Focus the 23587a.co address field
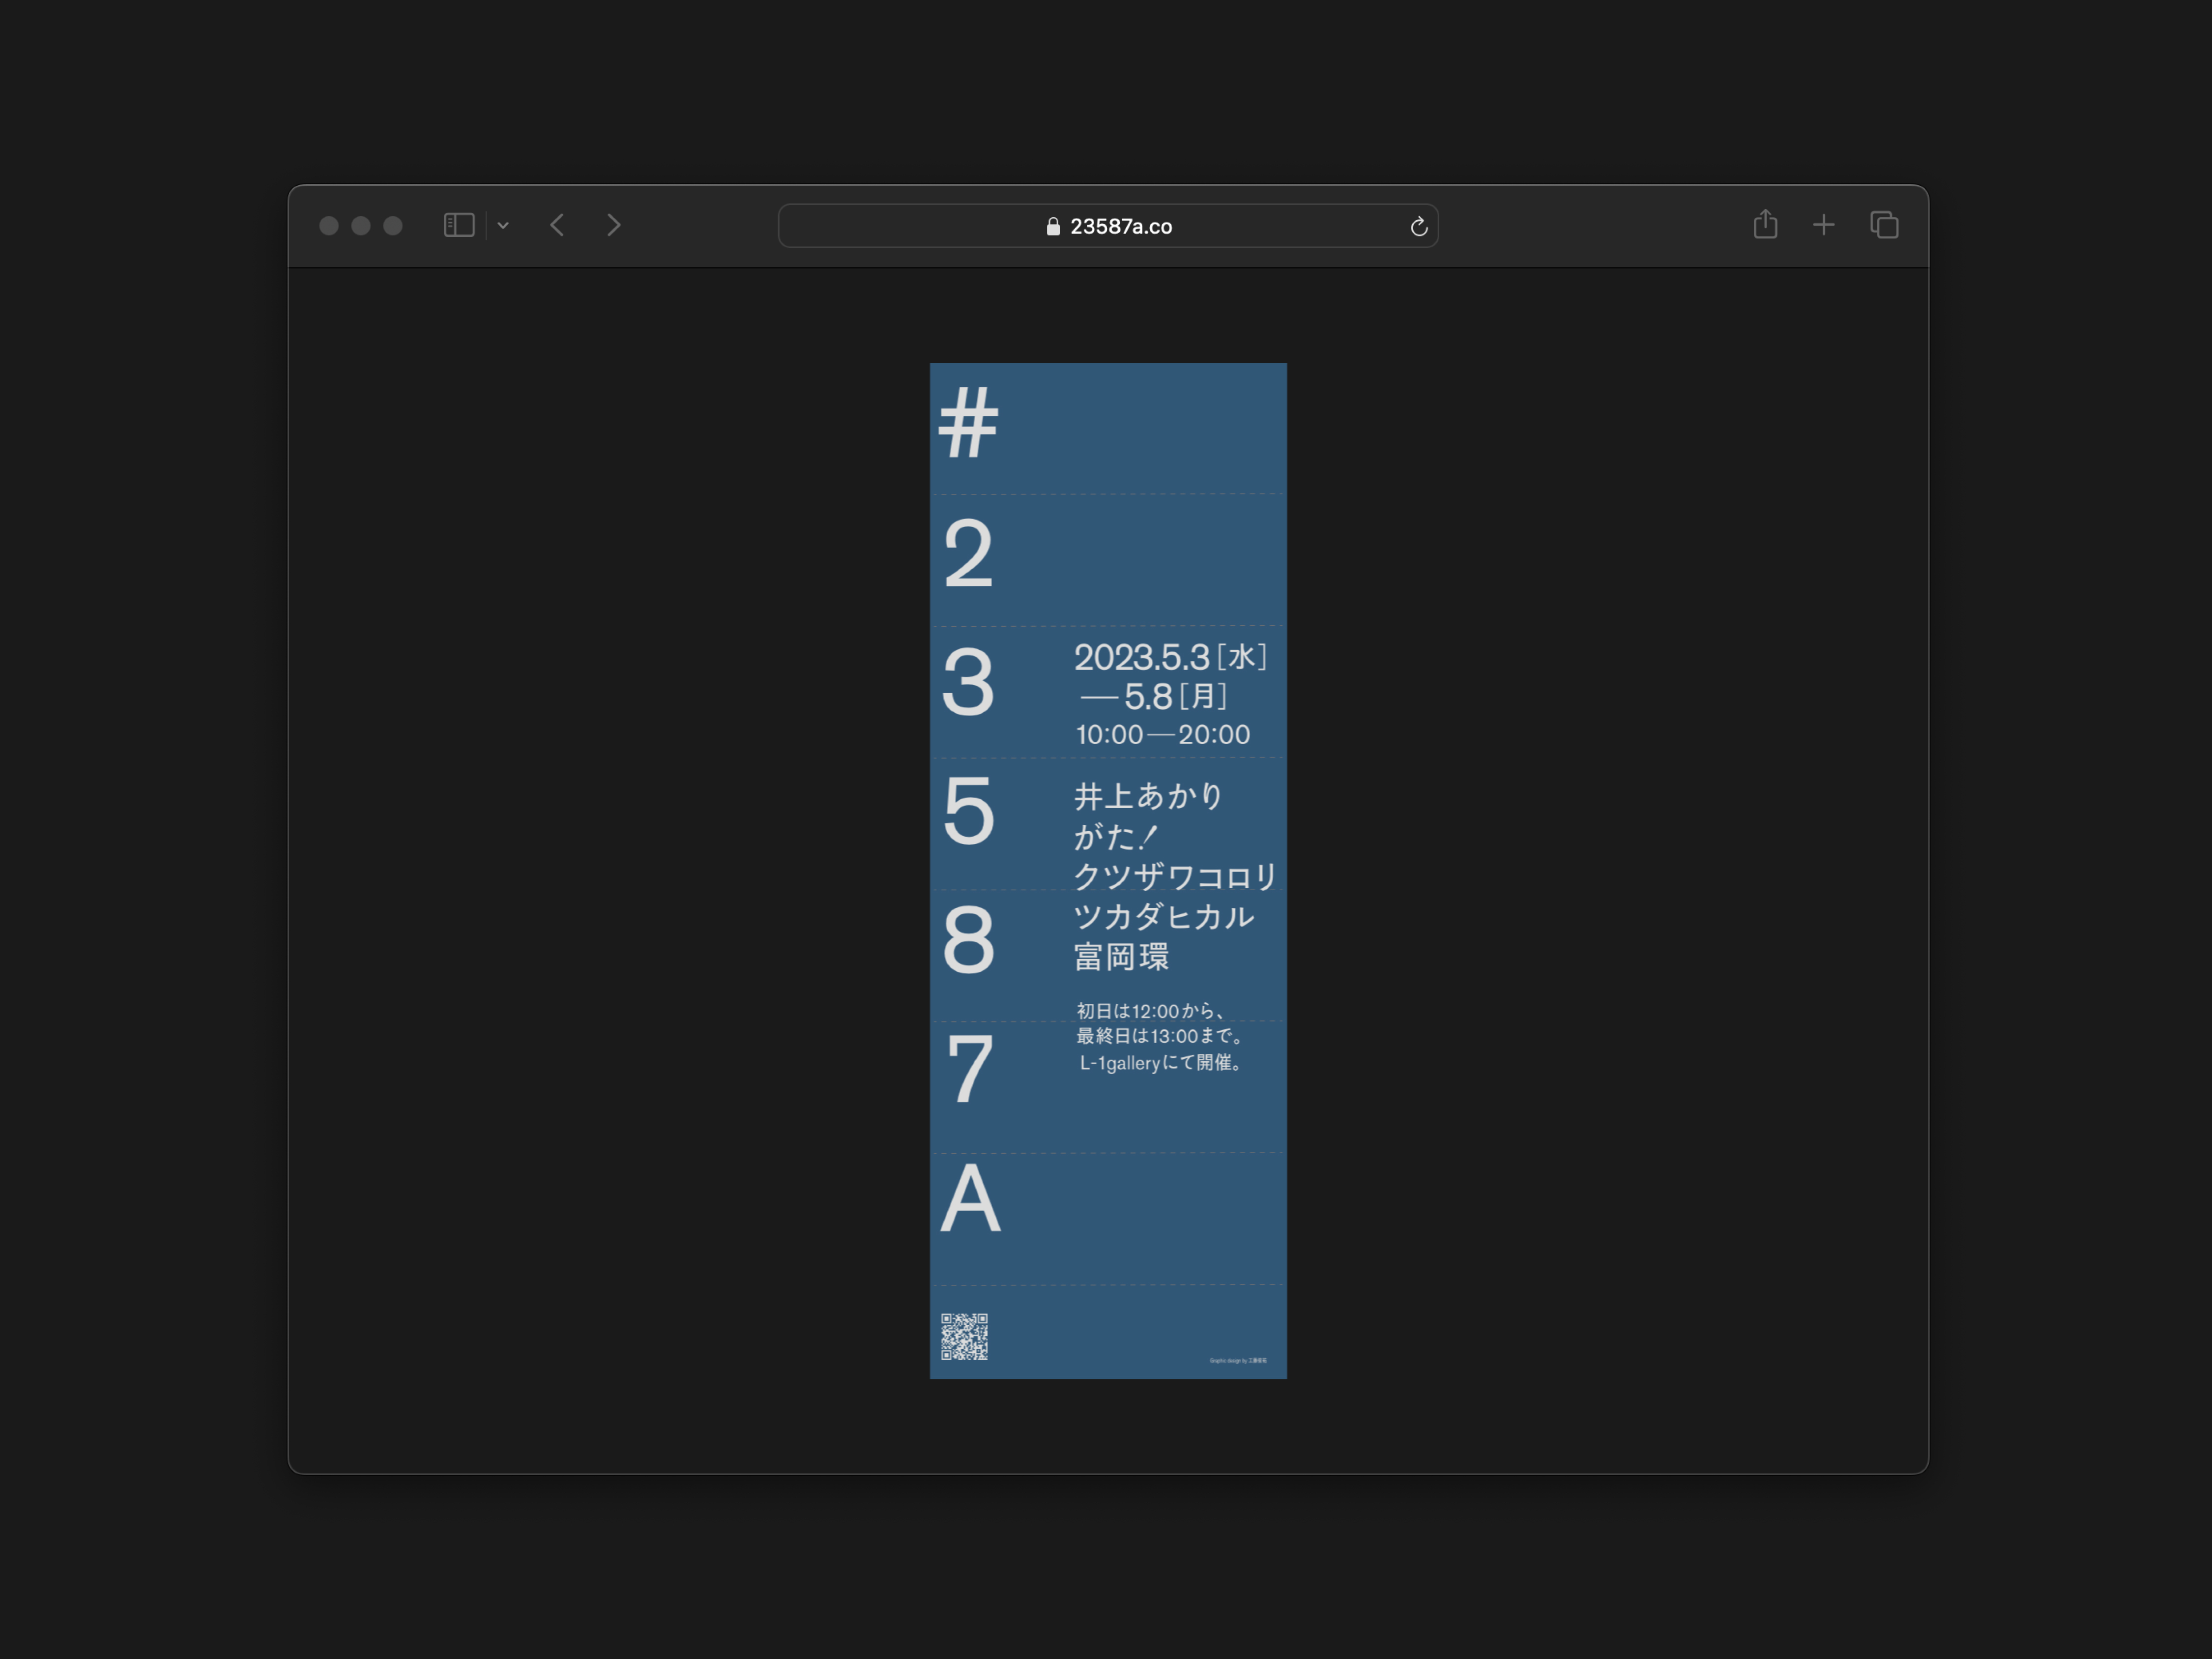This screenshot has height=1659, width=2212. click(x=1121, y=227)
